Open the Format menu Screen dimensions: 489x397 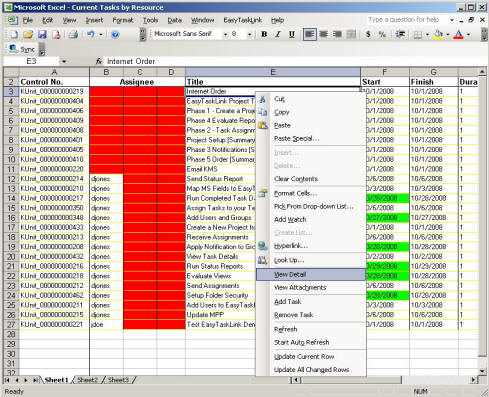tap(123, 20)
